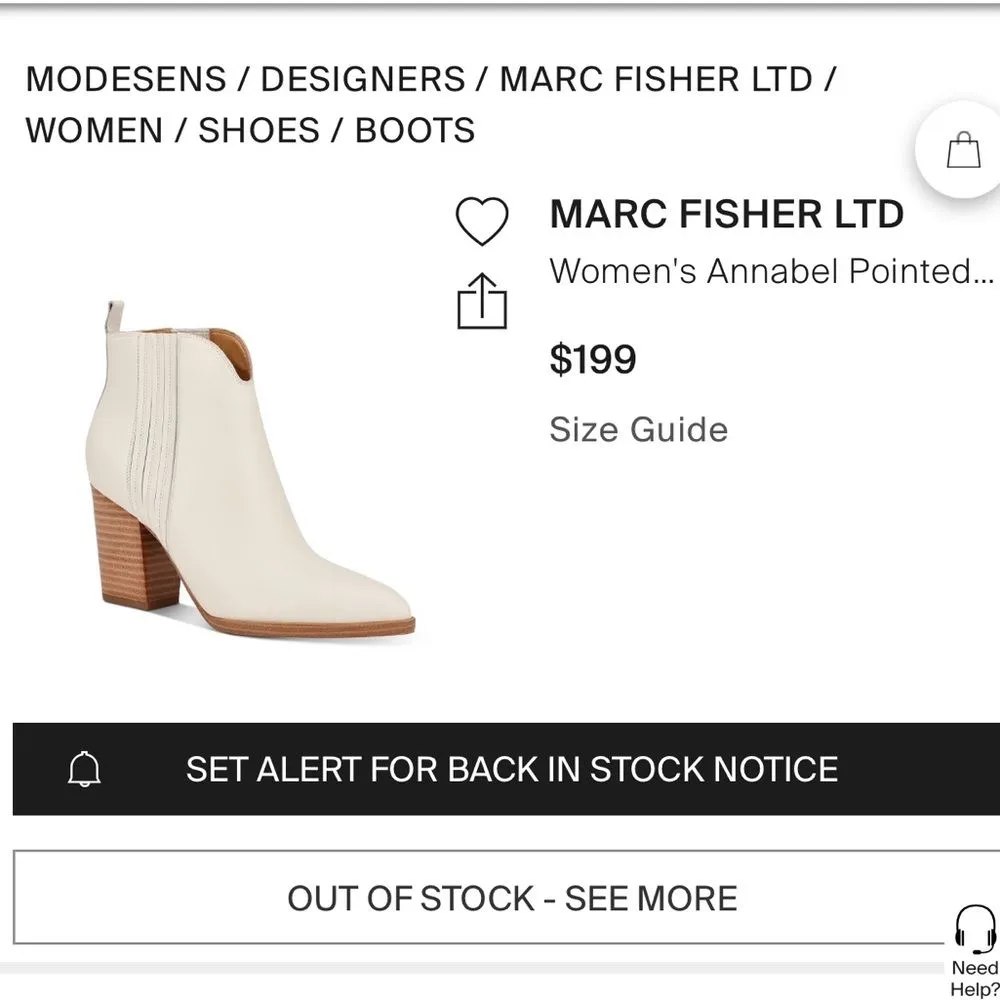Select WOMEN in the breadcrumb path

(96, 131)
